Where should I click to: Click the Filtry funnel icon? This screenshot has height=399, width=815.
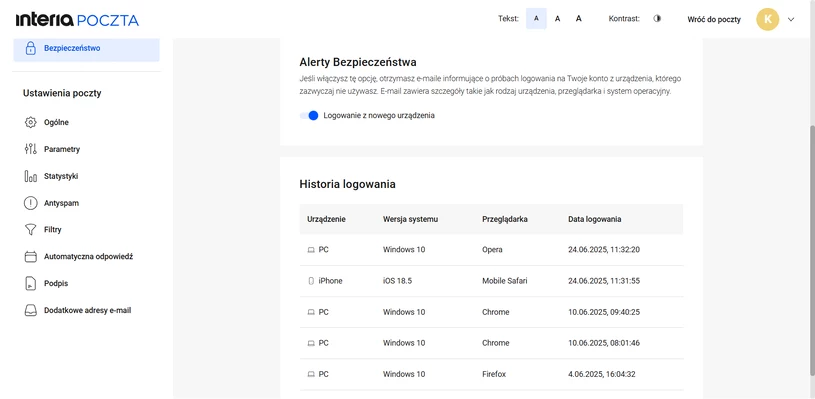coord(31,230)
